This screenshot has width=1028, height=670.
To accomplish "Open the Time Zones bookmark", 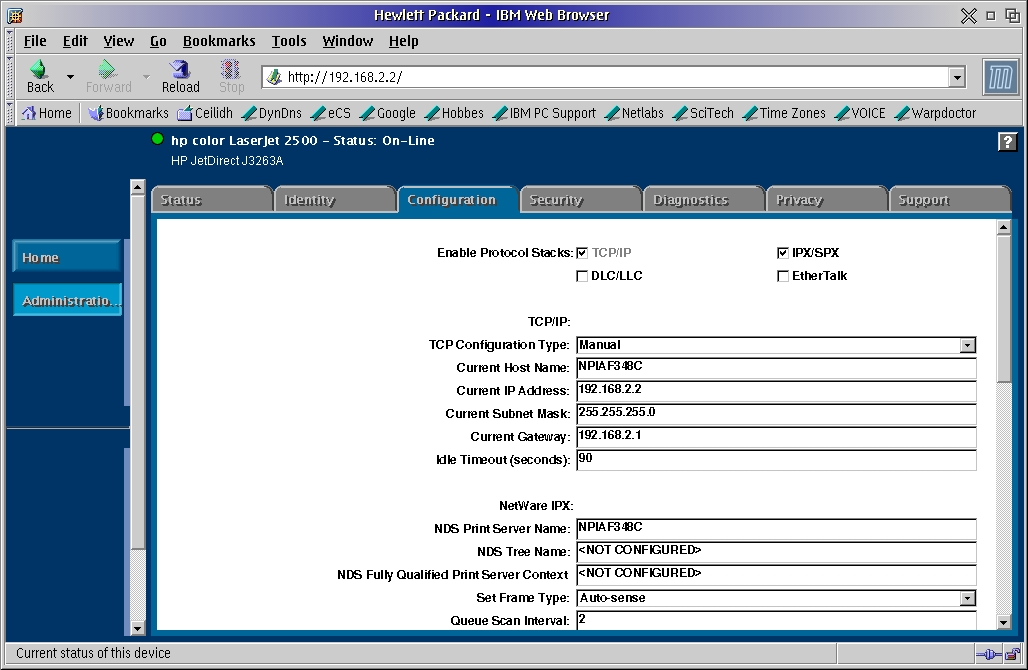I will point(784,113).
